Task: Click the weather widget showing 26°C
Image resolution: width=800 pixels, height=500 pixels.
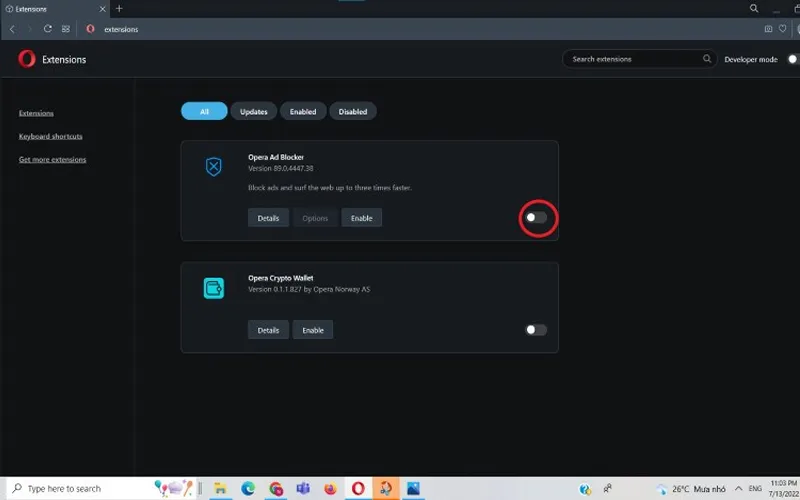Action: pos(691,489)
